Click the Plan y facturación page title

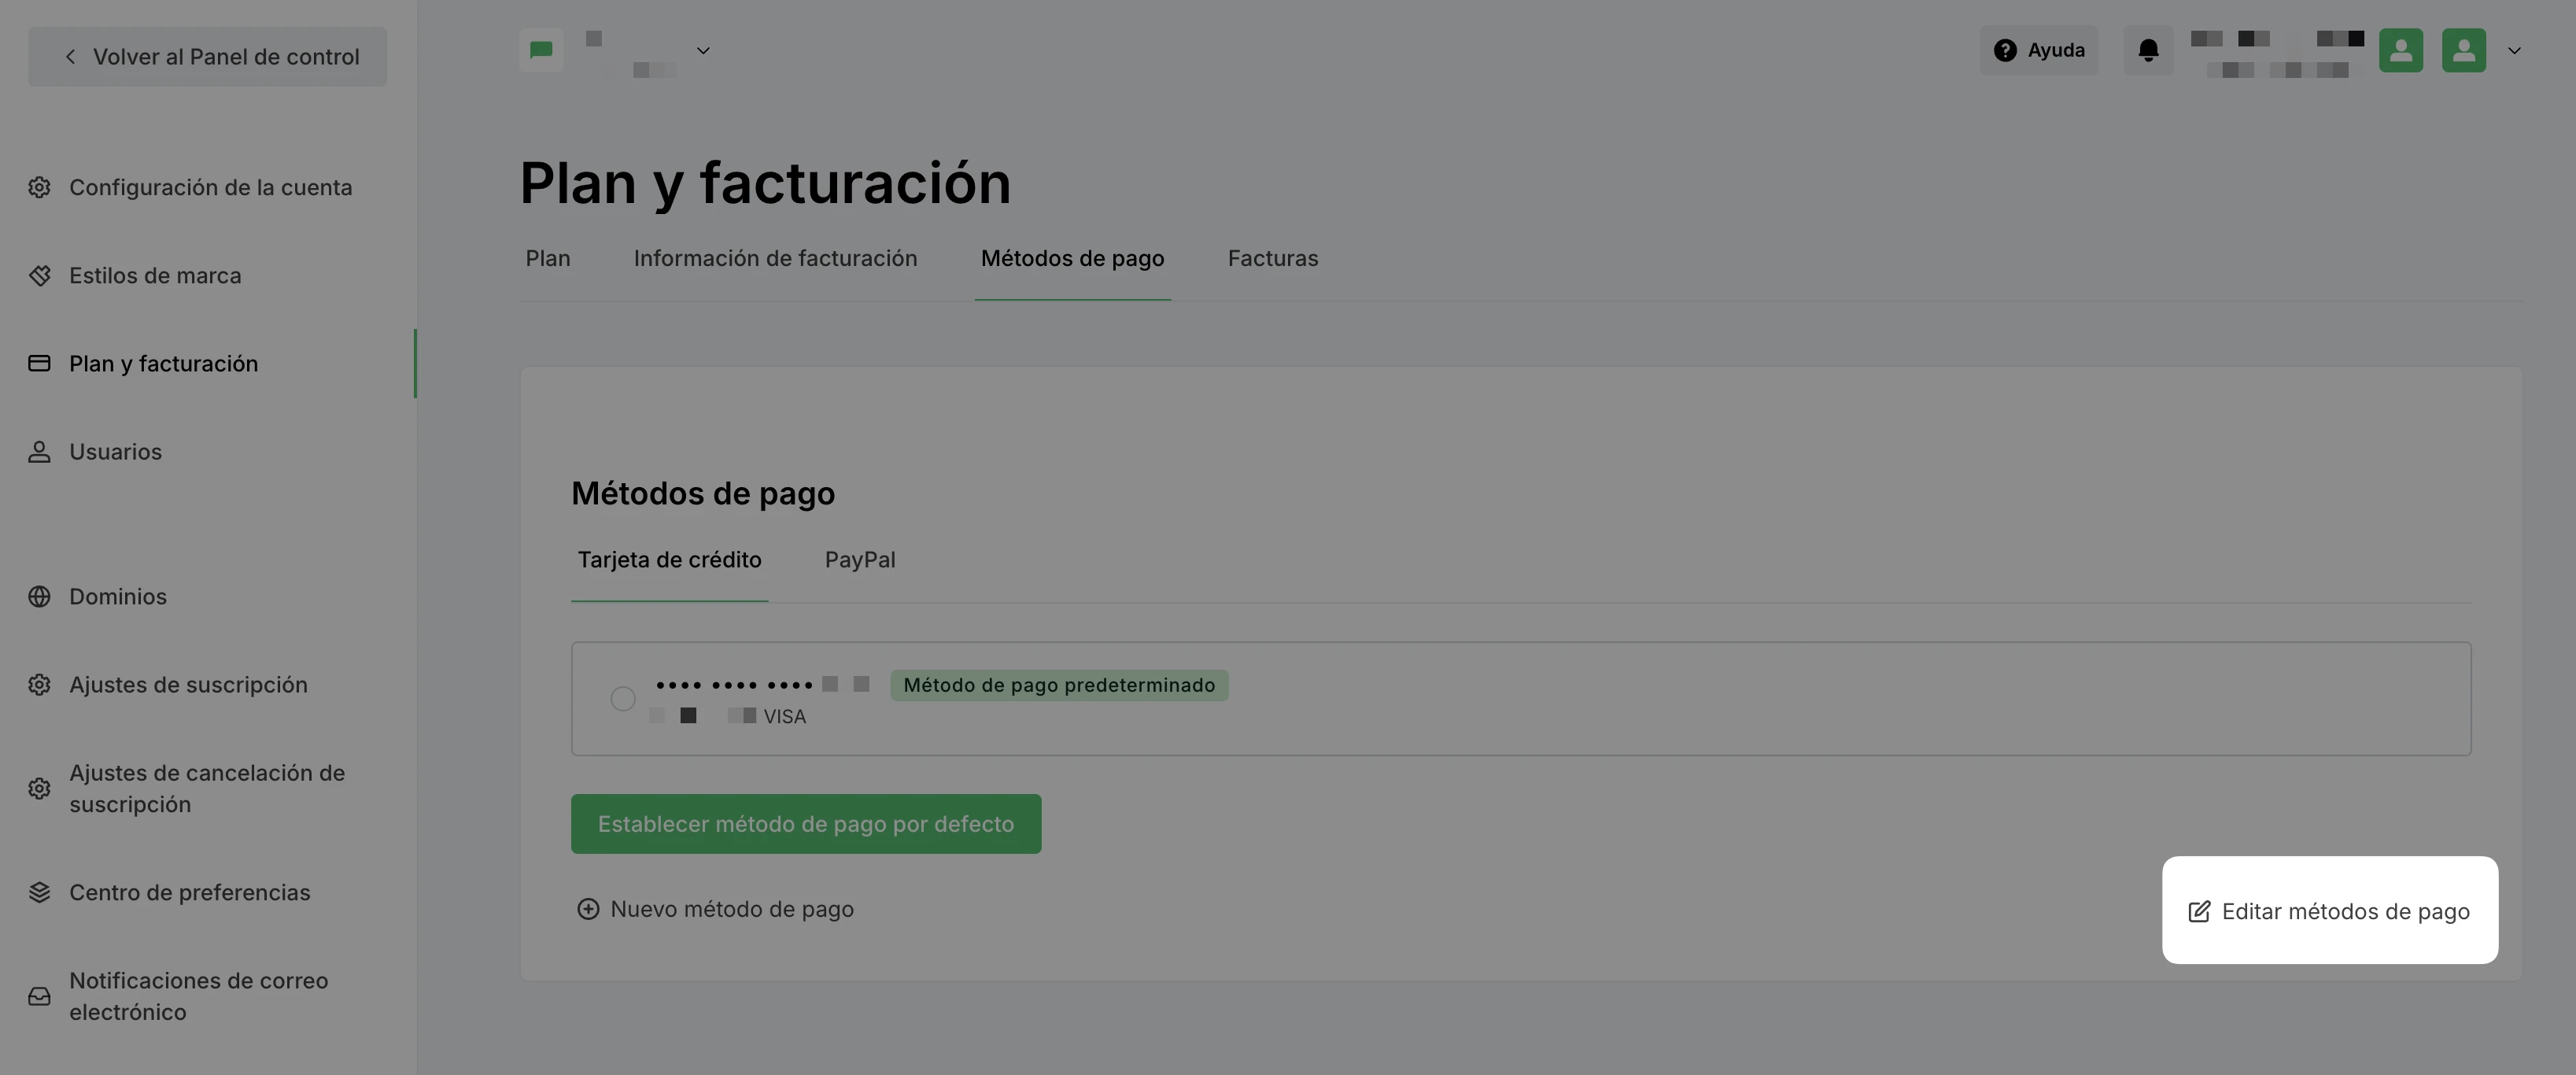[x=765, y=183]
